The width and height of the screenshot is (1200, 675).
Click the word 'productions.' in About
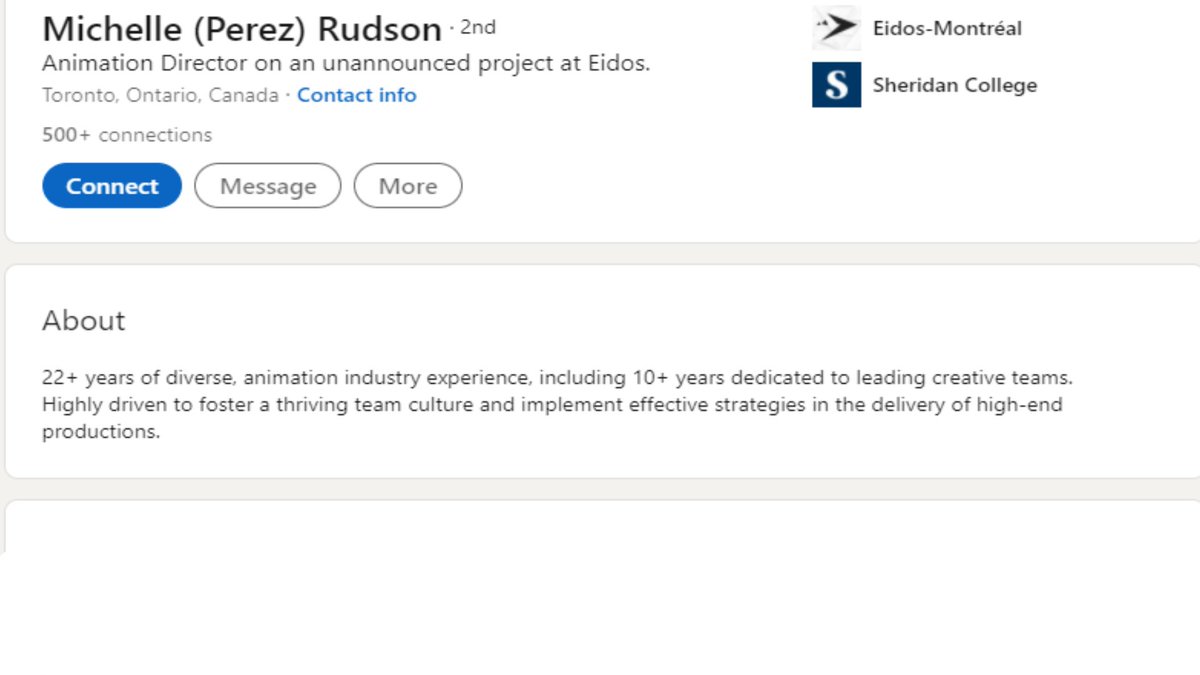pos(101,432)
